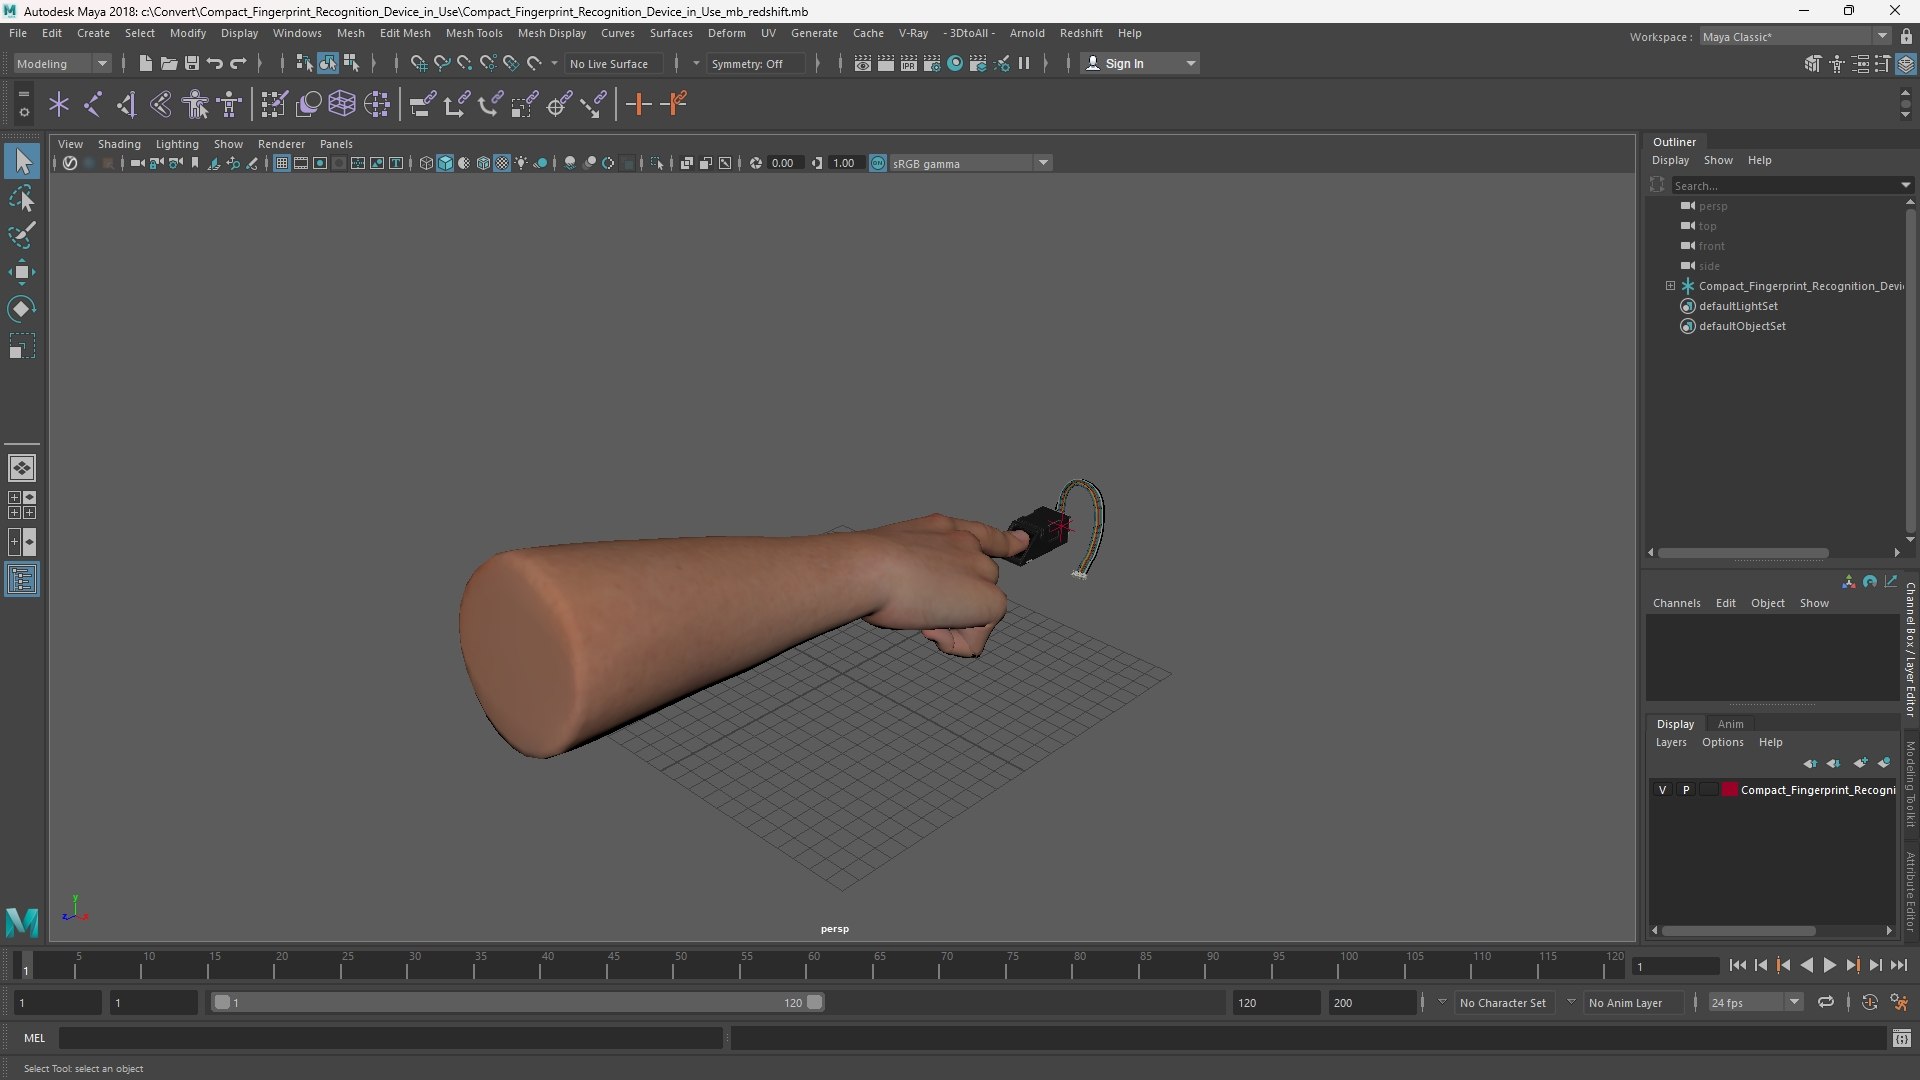
Task: Click the Undo arrow icon
Action: pos(214,63)
